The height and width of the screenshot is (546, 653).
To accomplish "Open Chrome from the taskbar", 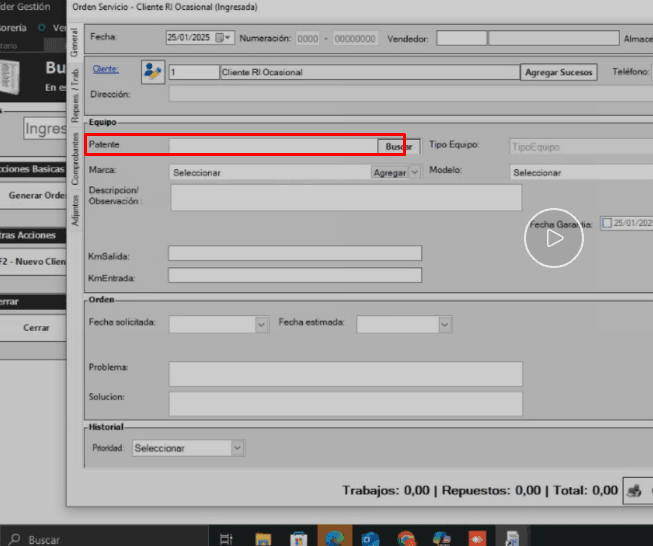I will tap(405, 538).
